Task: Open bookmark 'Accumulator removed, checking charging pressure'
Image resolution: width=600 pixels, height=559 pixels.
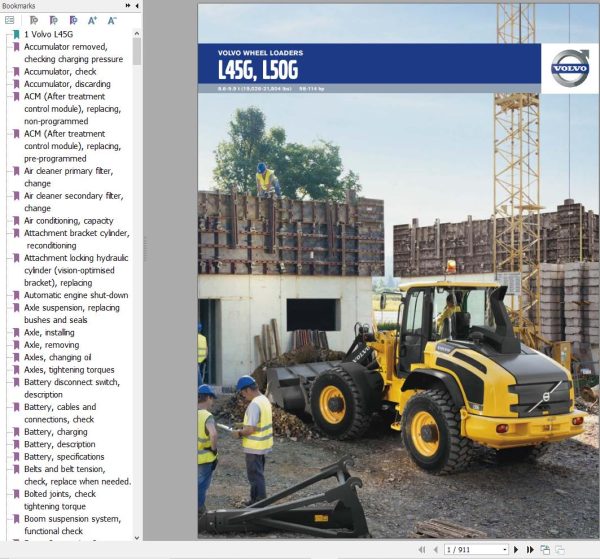Action: (73, 53)
